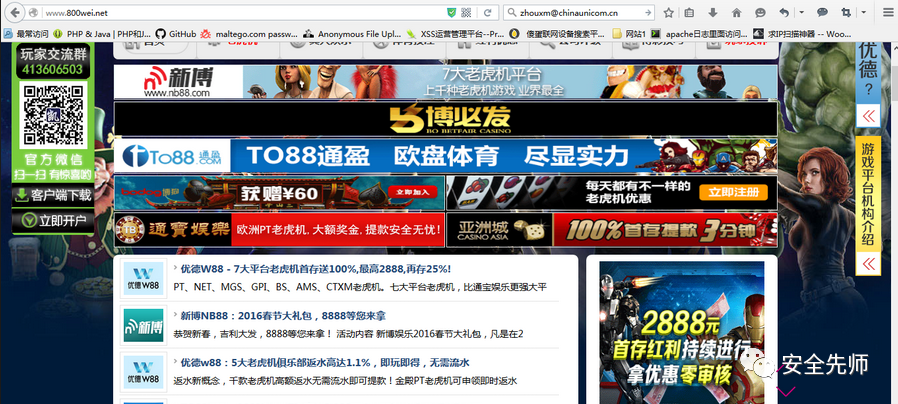Viewport: 898px width, 404px height.
Task: Click the undo curved arrow toolbar icon
Action: click(x=785, y=13)
